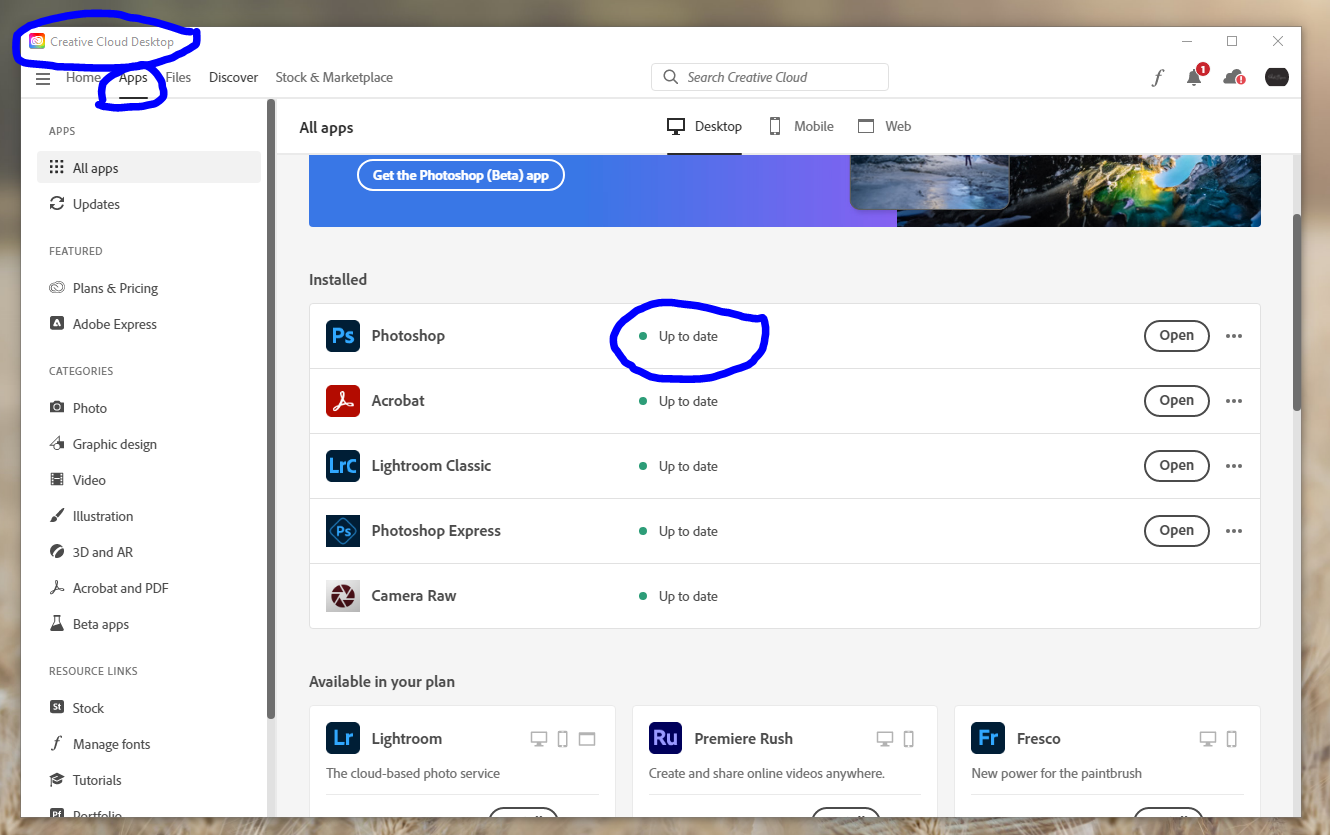Click the Photoshop Express app icon

click(x=343, y=531)
